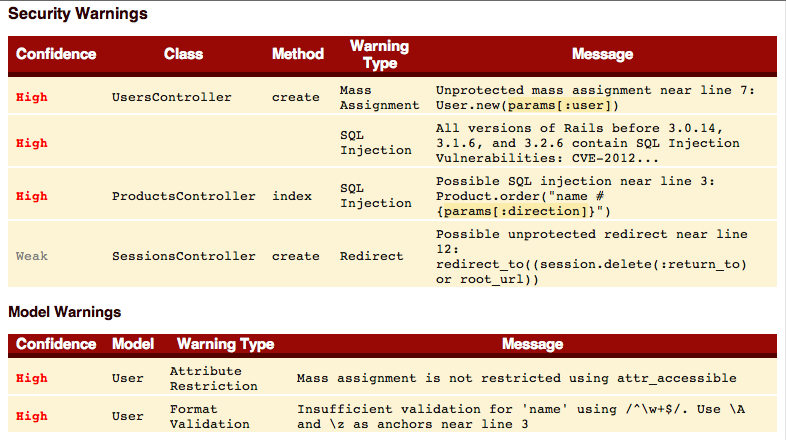This screenshot has height=440, width=786.
Task: Open the attr_accessible mass assignment message
Action: (516, 378)
